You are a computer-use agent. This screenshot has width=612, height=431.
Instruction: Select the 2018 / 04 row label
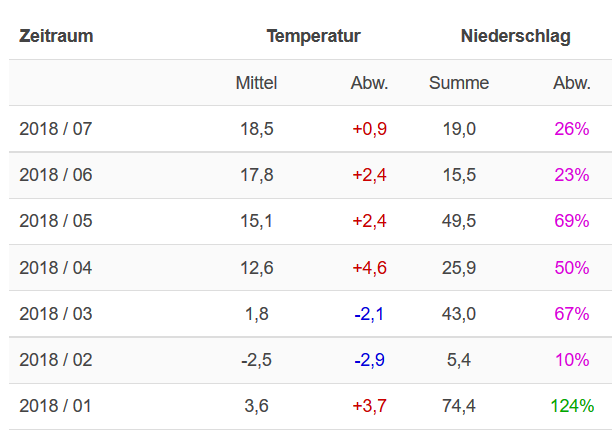pyautogui.click(x=56, y=267)
